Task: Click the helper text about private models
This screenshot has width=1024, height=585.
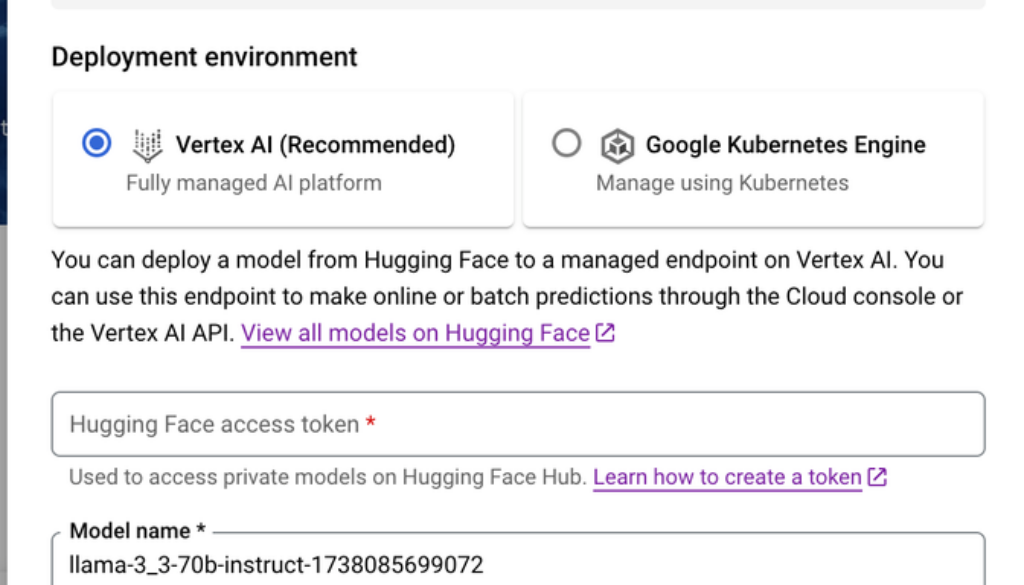Action: coord(328,478)
